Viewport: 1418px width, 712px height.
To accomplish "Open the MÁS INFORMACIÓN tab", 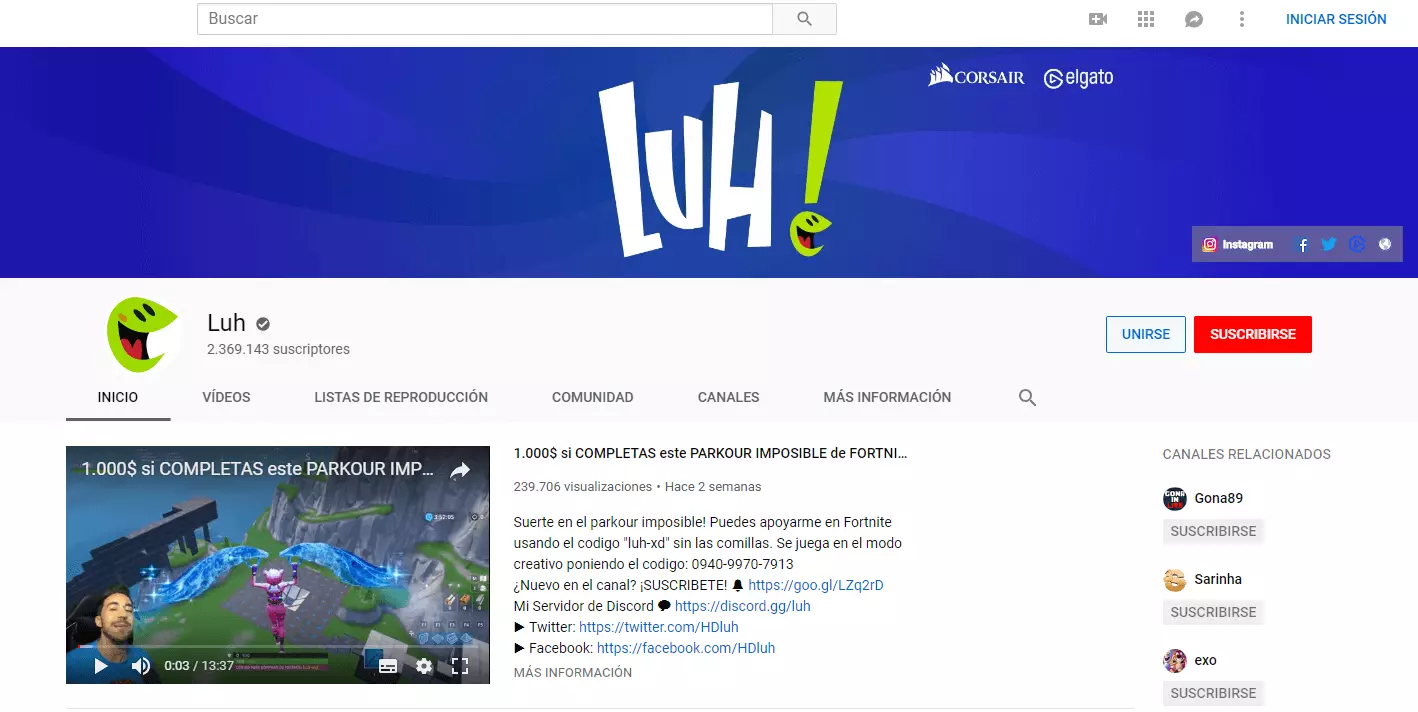I will 887,397.
